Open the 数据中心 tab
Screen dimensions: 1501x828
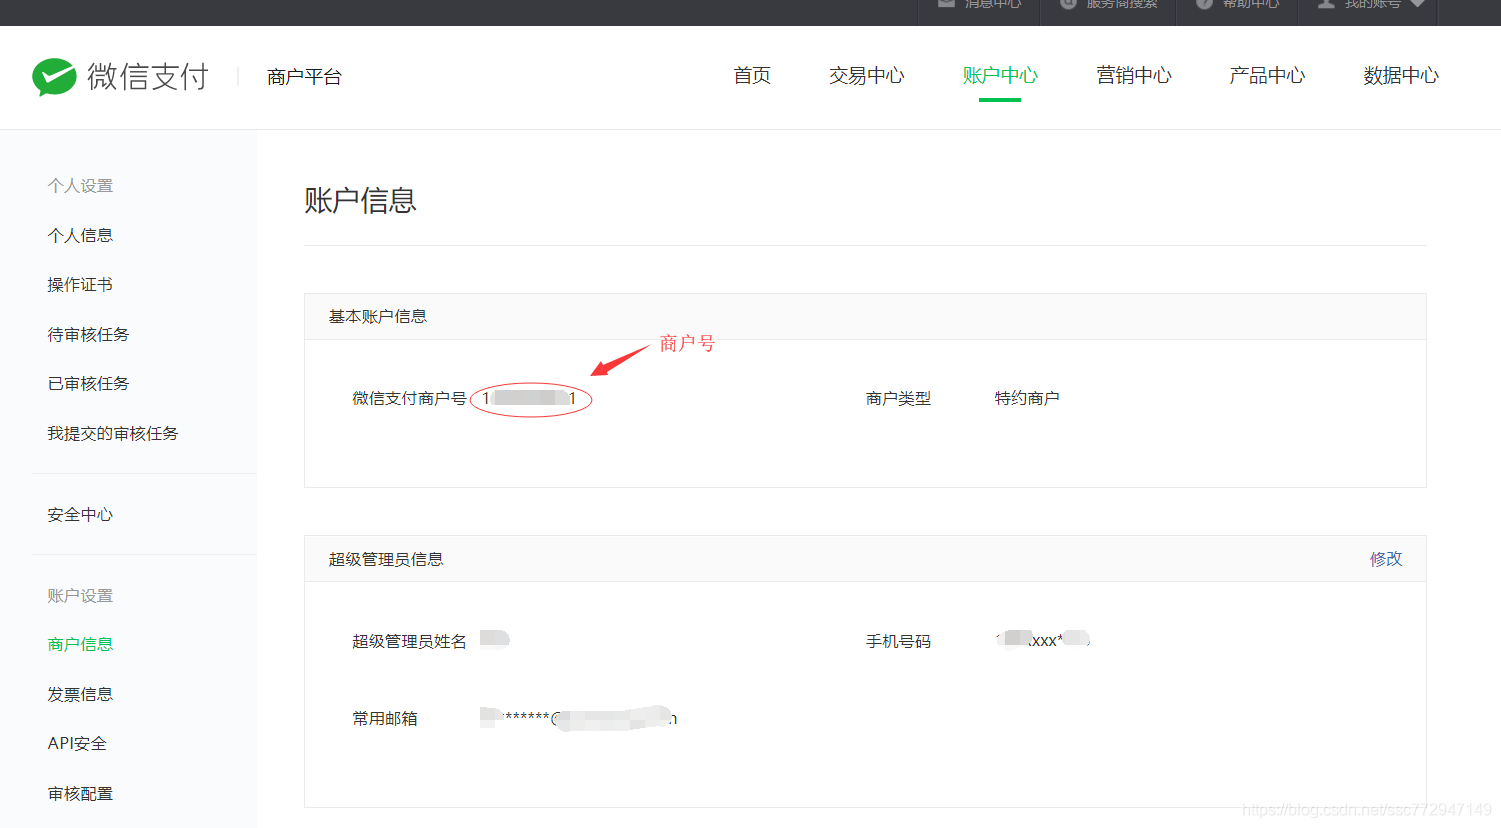[x=1401, y=75]
